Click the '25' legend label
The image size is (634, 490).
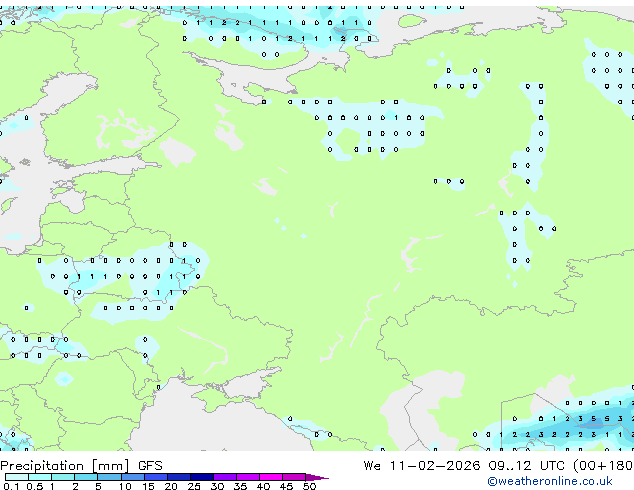click(194, 486)
